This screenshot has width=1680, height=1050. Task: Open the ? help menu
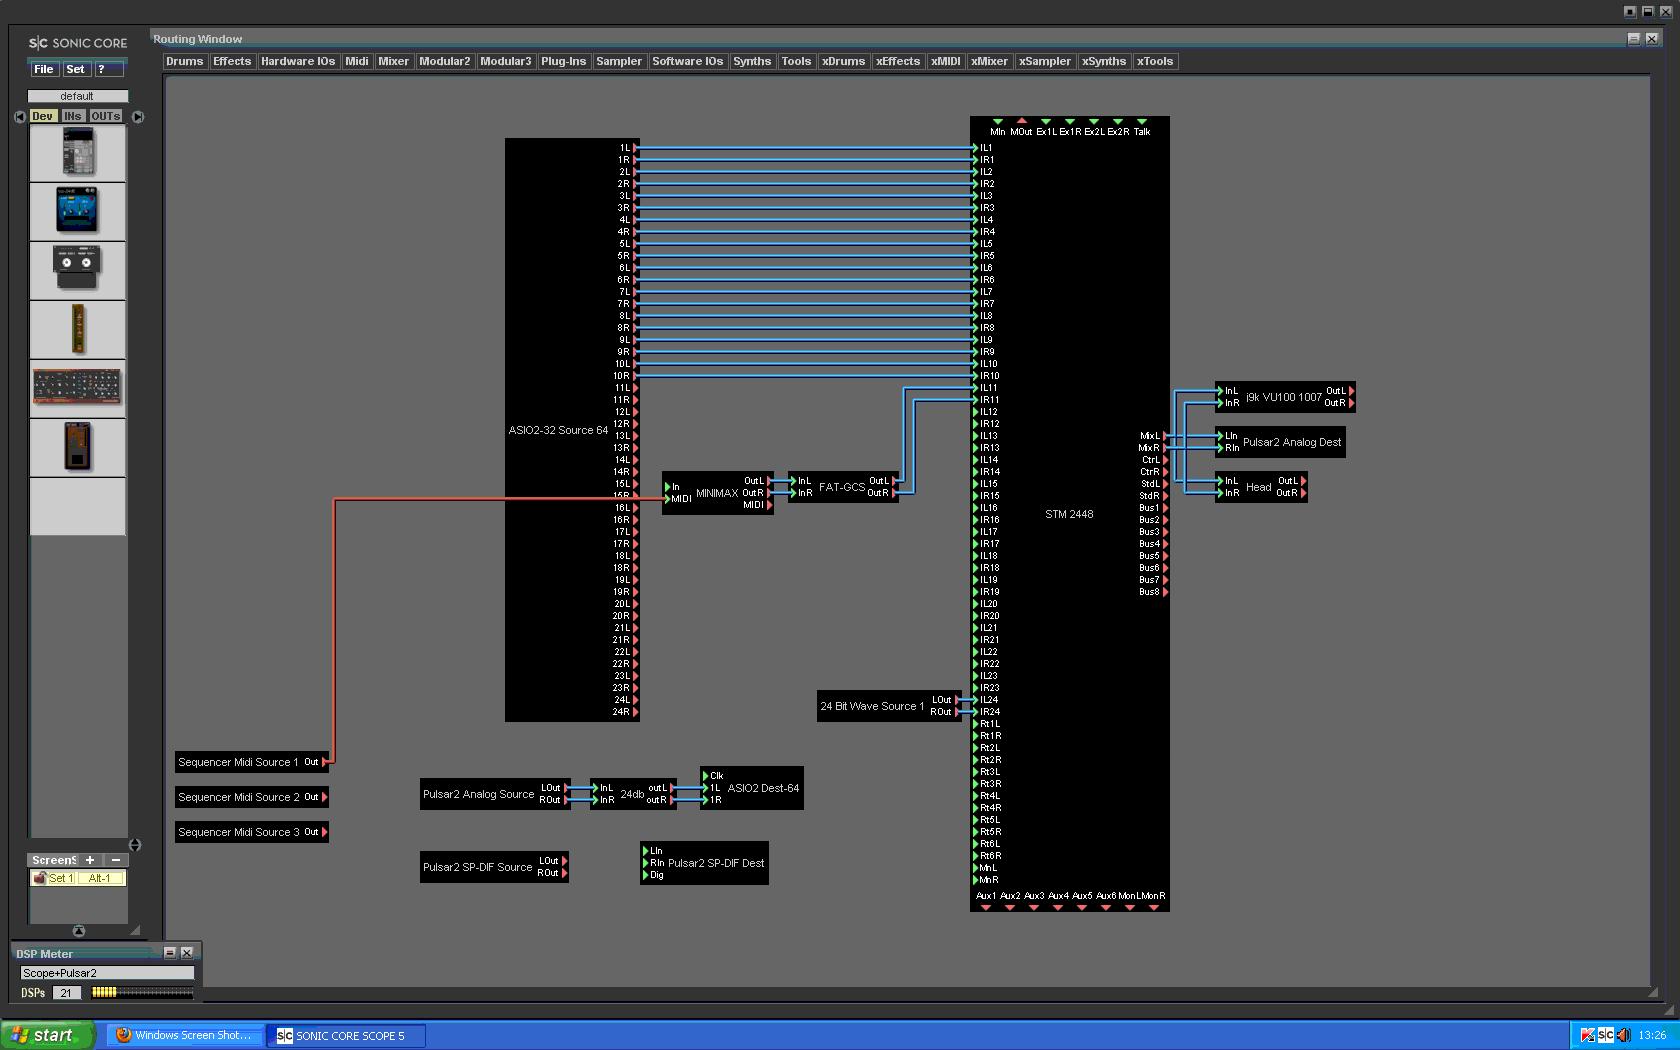pyautogui.click(x=108, y=69)
